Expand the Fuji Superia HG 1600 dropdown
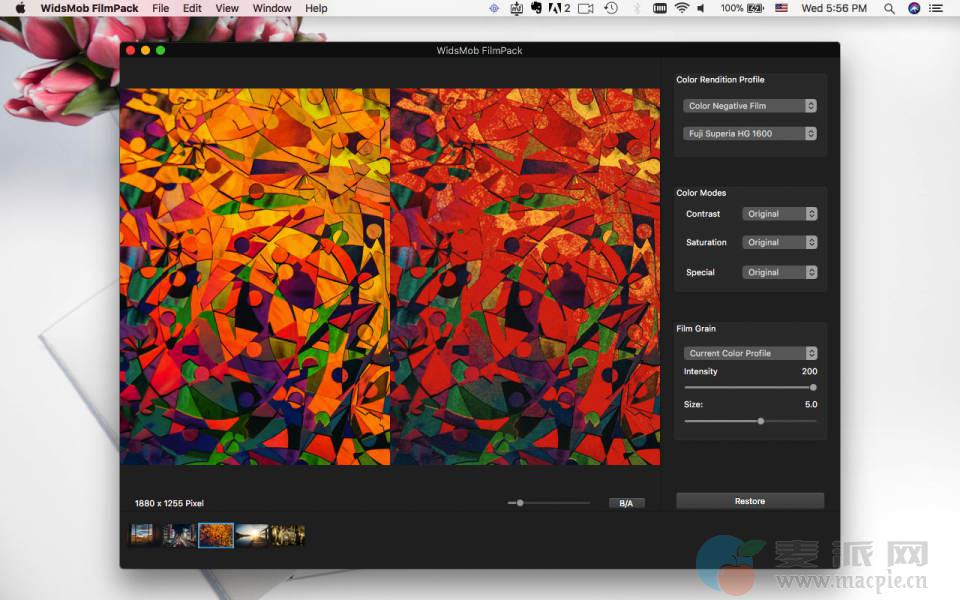Viewport: 960px width, 600px height. [750, 134]
